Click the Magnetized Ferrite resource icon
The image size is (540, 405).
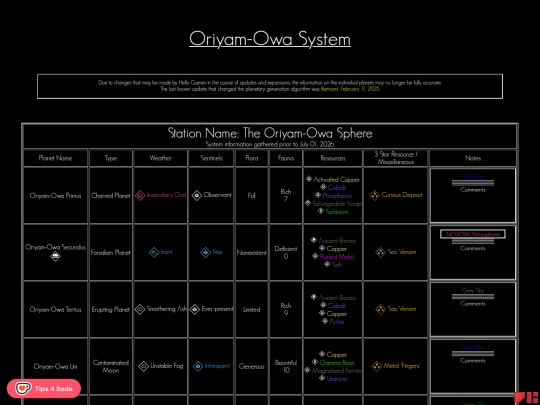[x=308, y=370]
